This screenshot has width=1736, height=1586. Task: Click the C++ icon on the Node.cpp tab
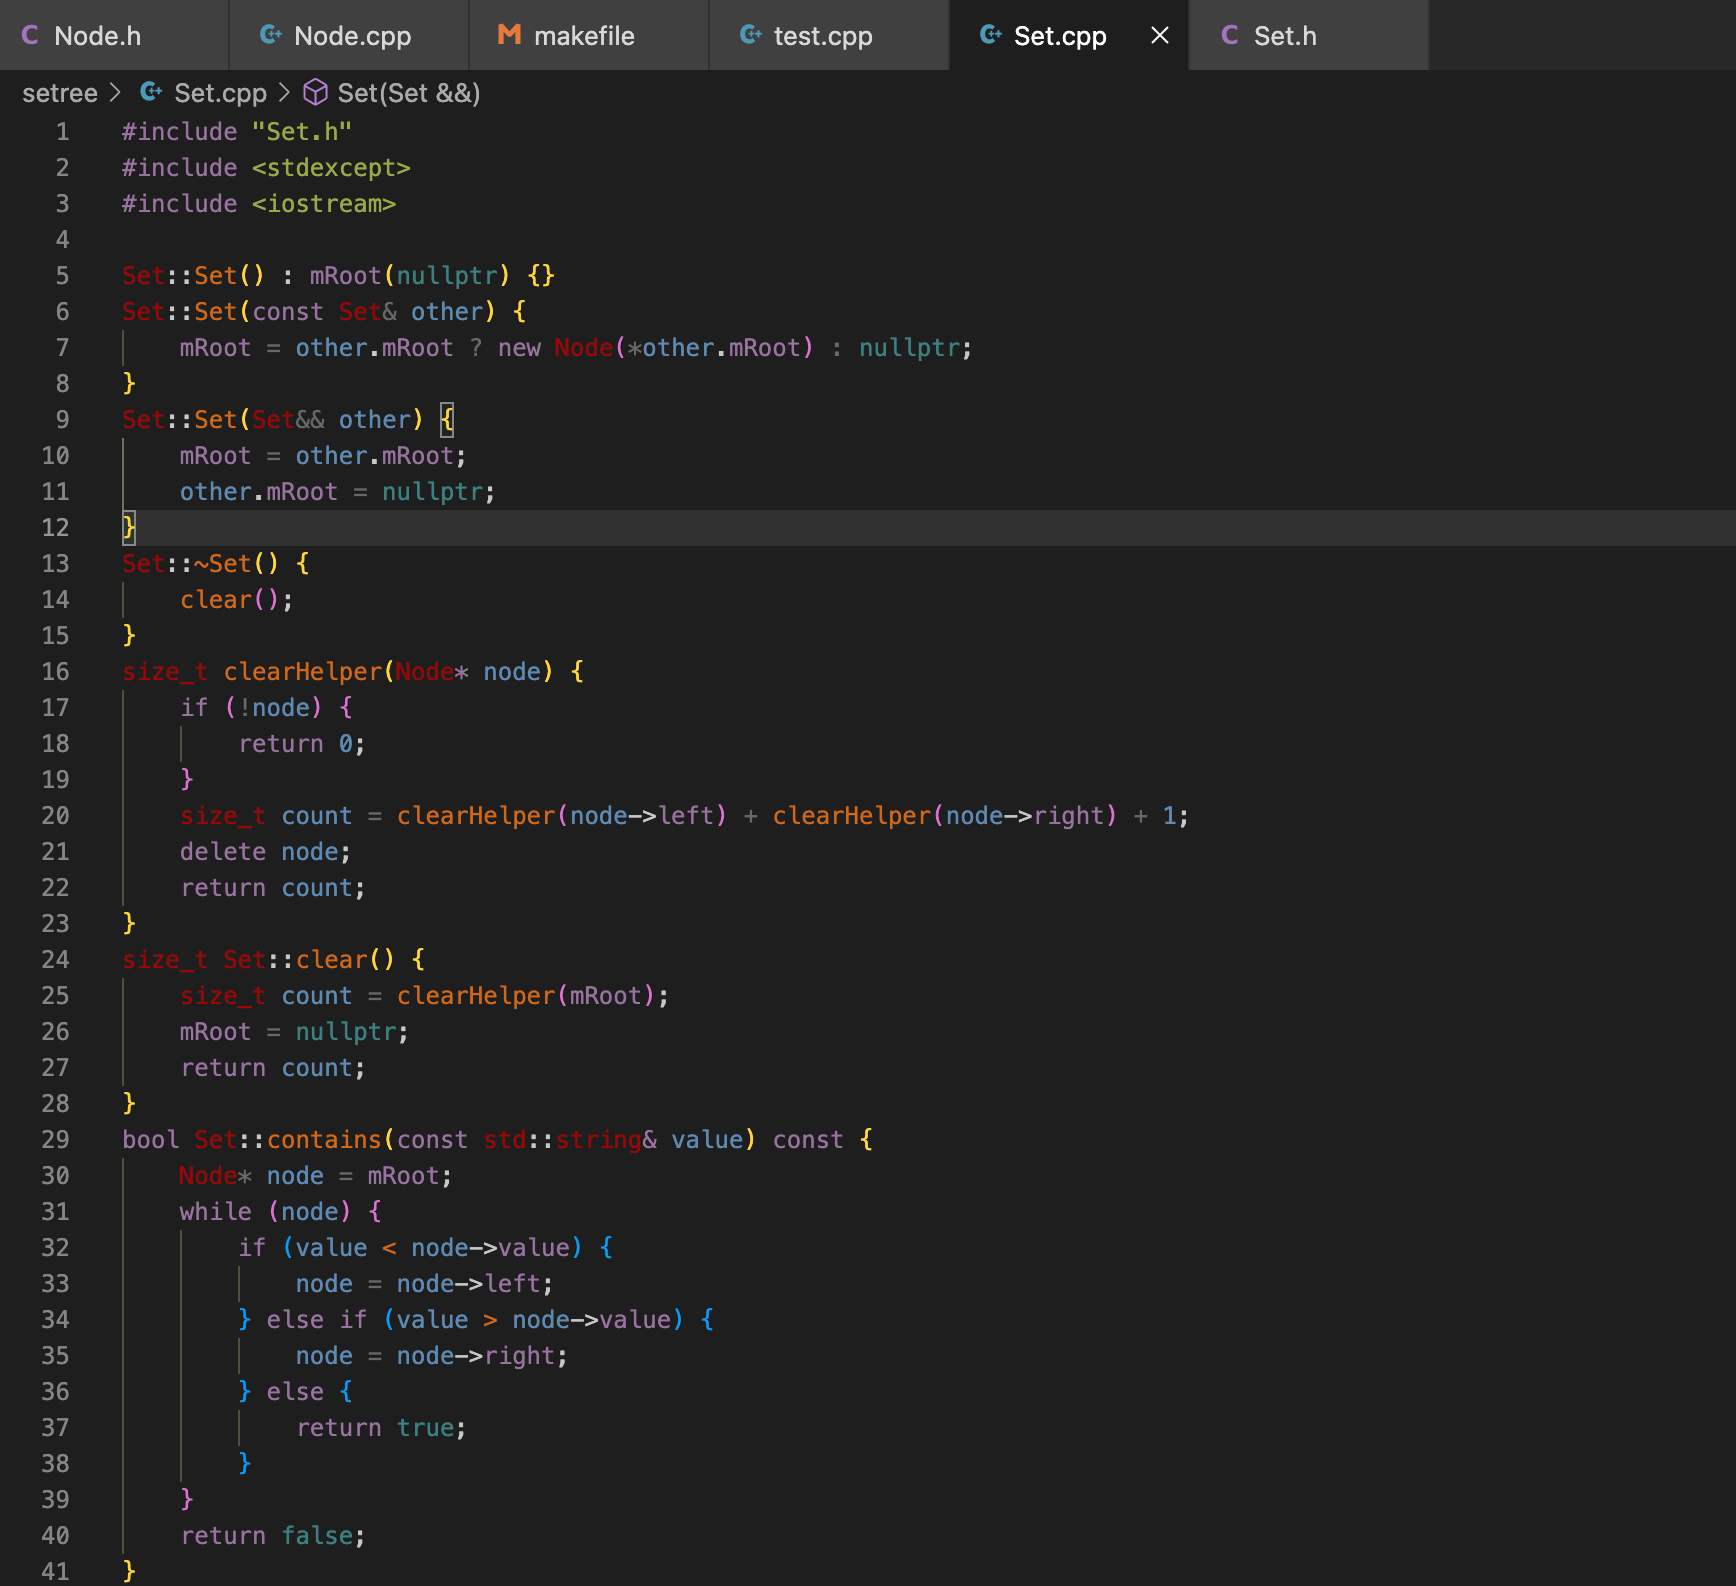click(270, 34)
